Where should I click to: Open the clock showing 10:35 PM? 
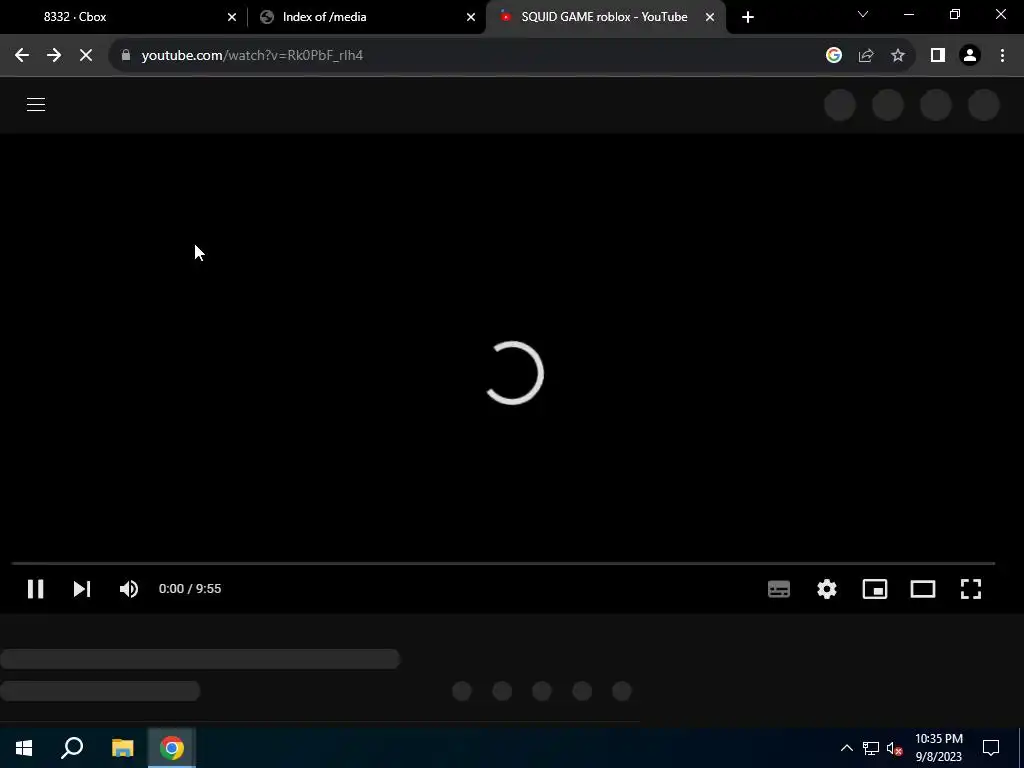pyautogui.click(x=938, y=748)
